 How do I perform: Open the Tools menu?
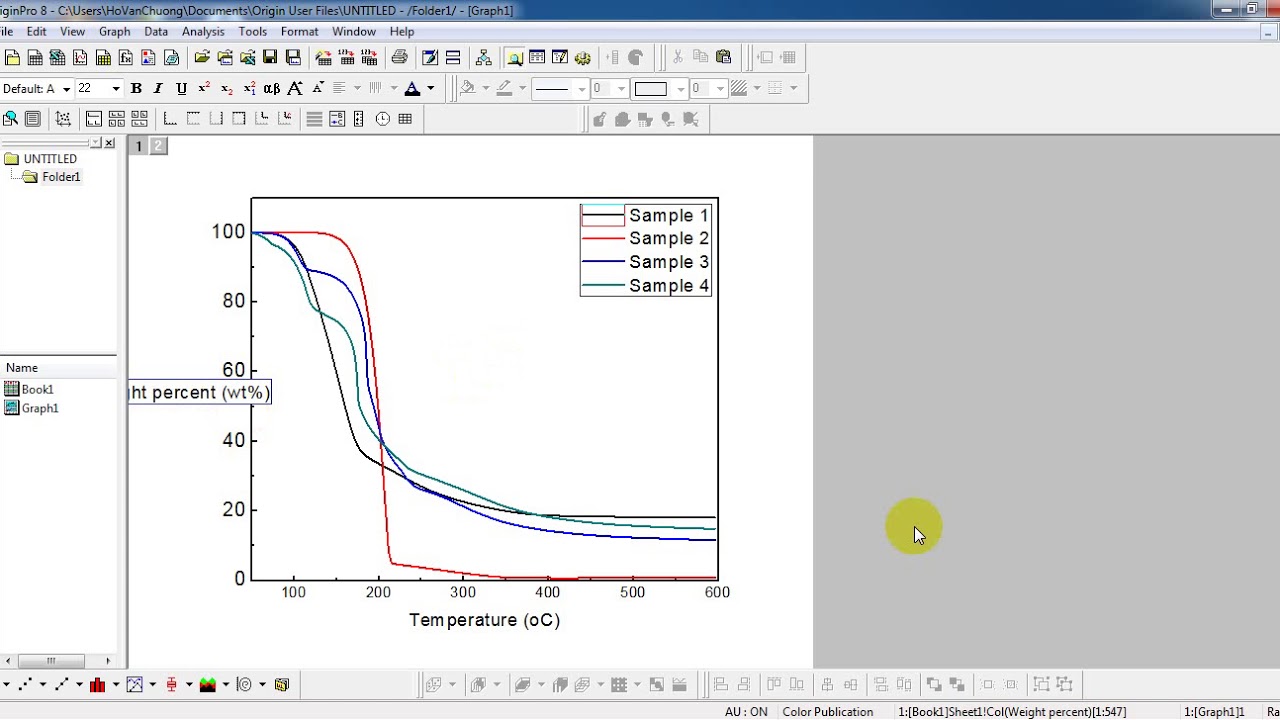pos(253,32)
